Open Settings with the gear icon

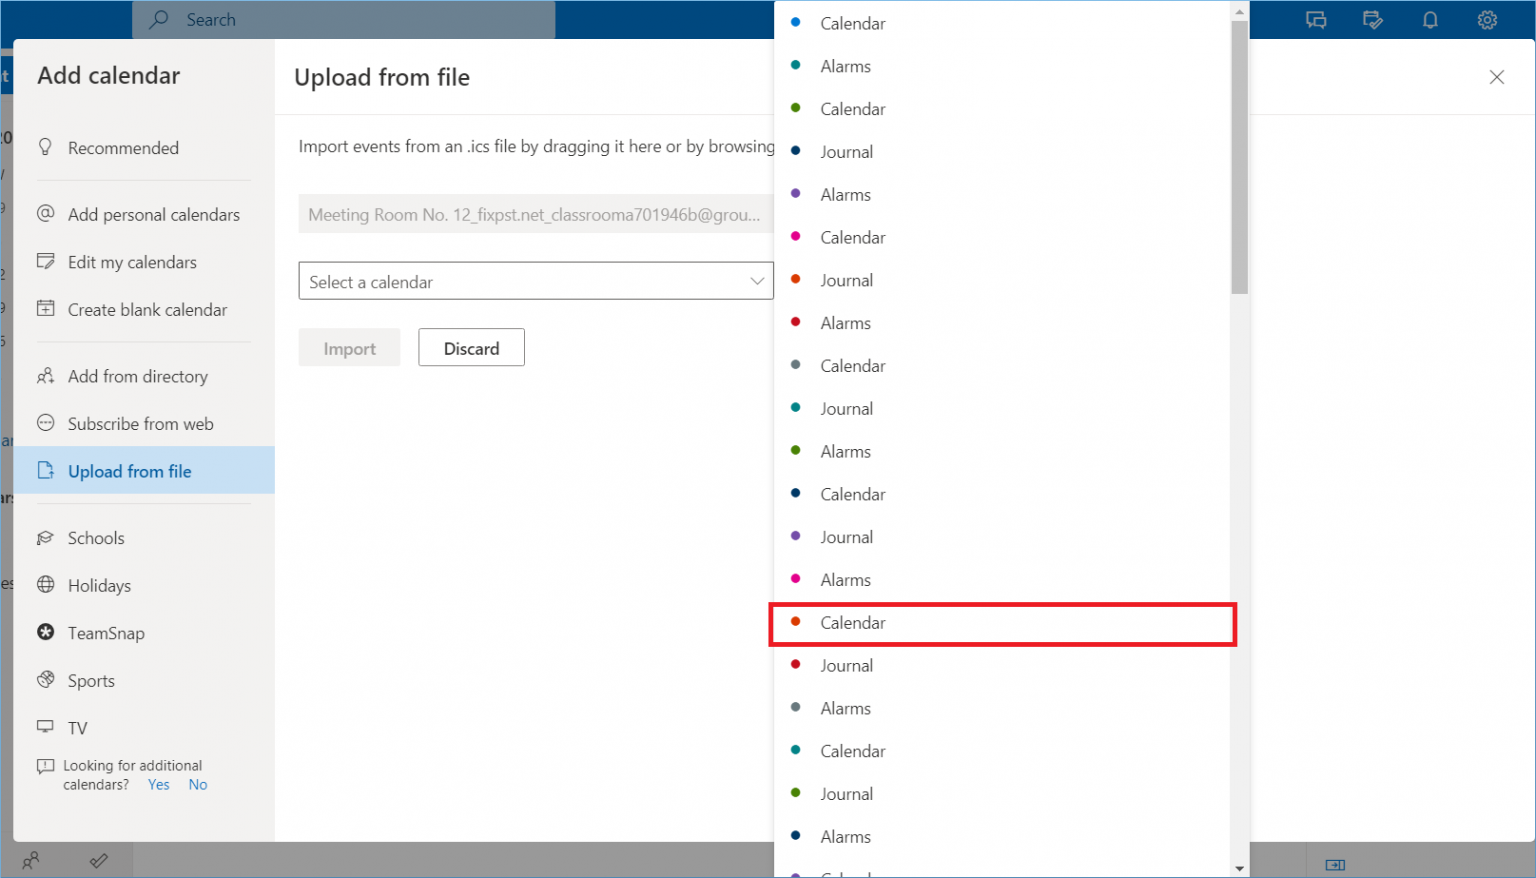coord(1488,19)
